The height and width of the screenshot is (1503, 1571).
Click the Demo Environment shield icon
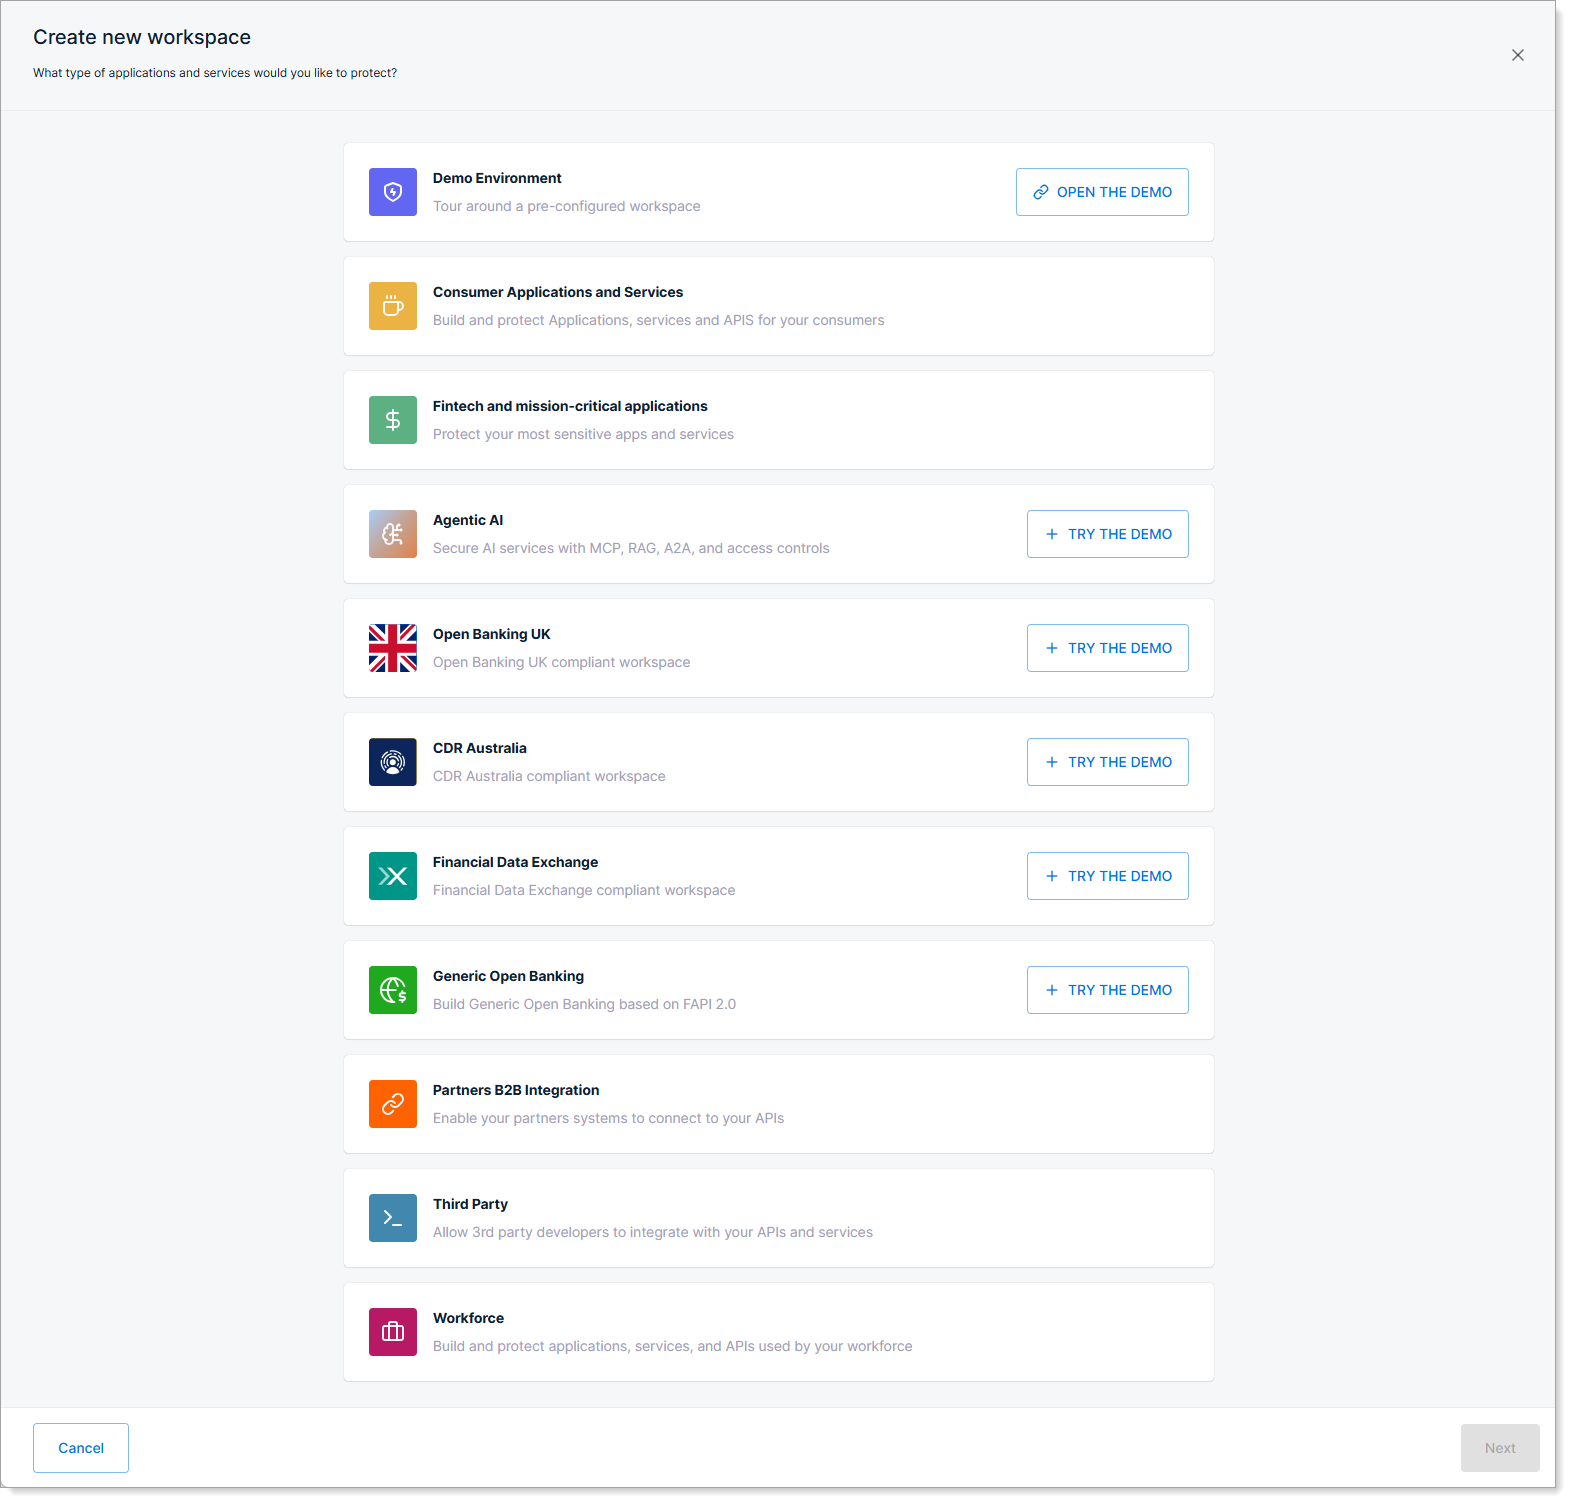[392, 192]
